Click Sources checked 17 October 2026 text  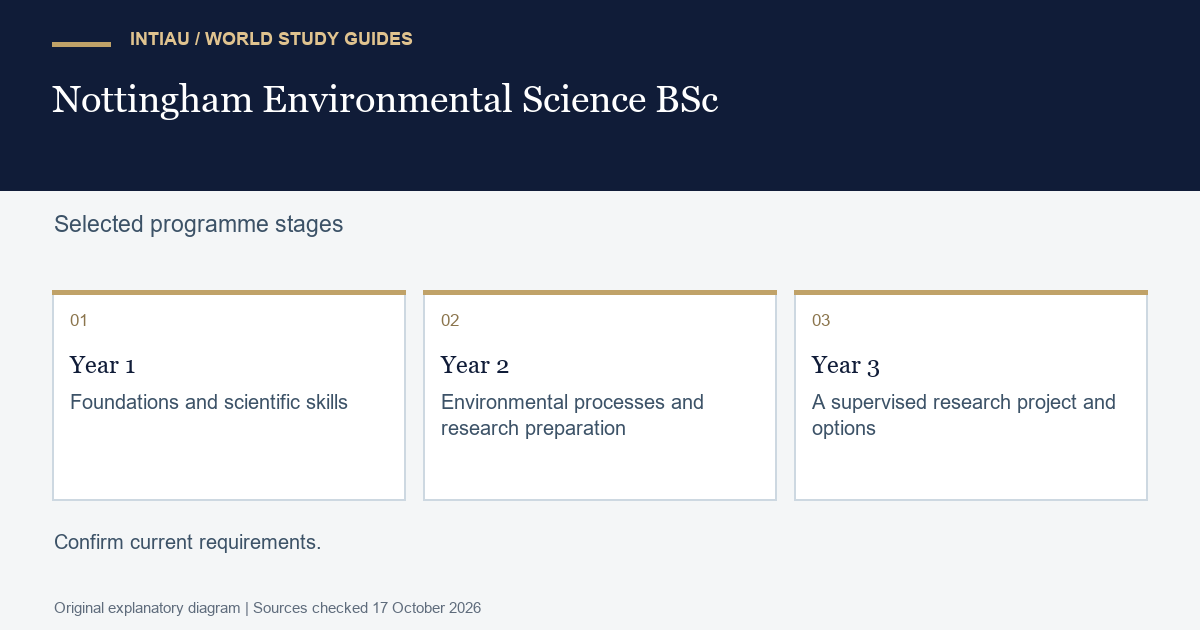point(367,608)
